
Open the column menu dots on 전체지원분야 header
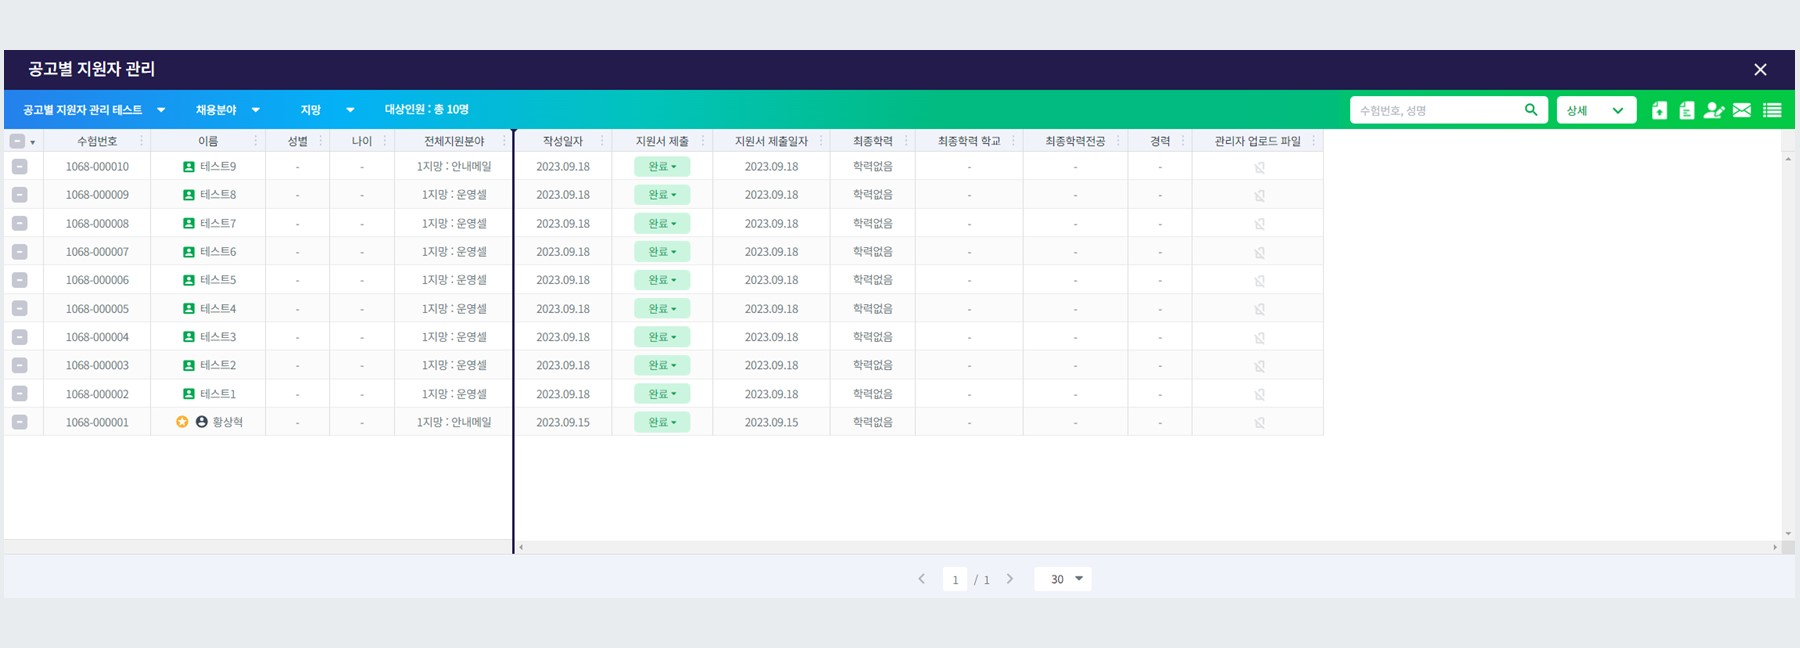(x=504, y=141)
